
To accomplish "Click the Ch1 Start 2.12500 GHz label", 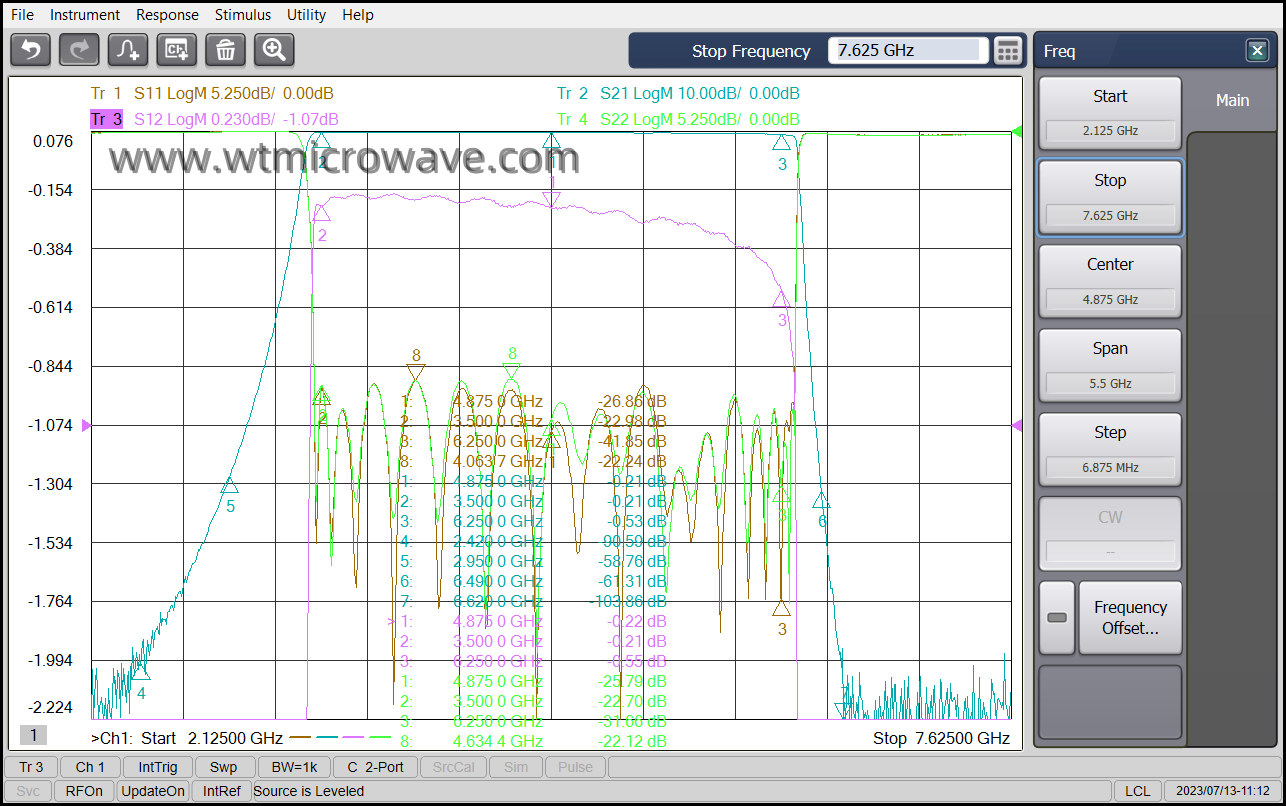I will [x=186, y=738].
